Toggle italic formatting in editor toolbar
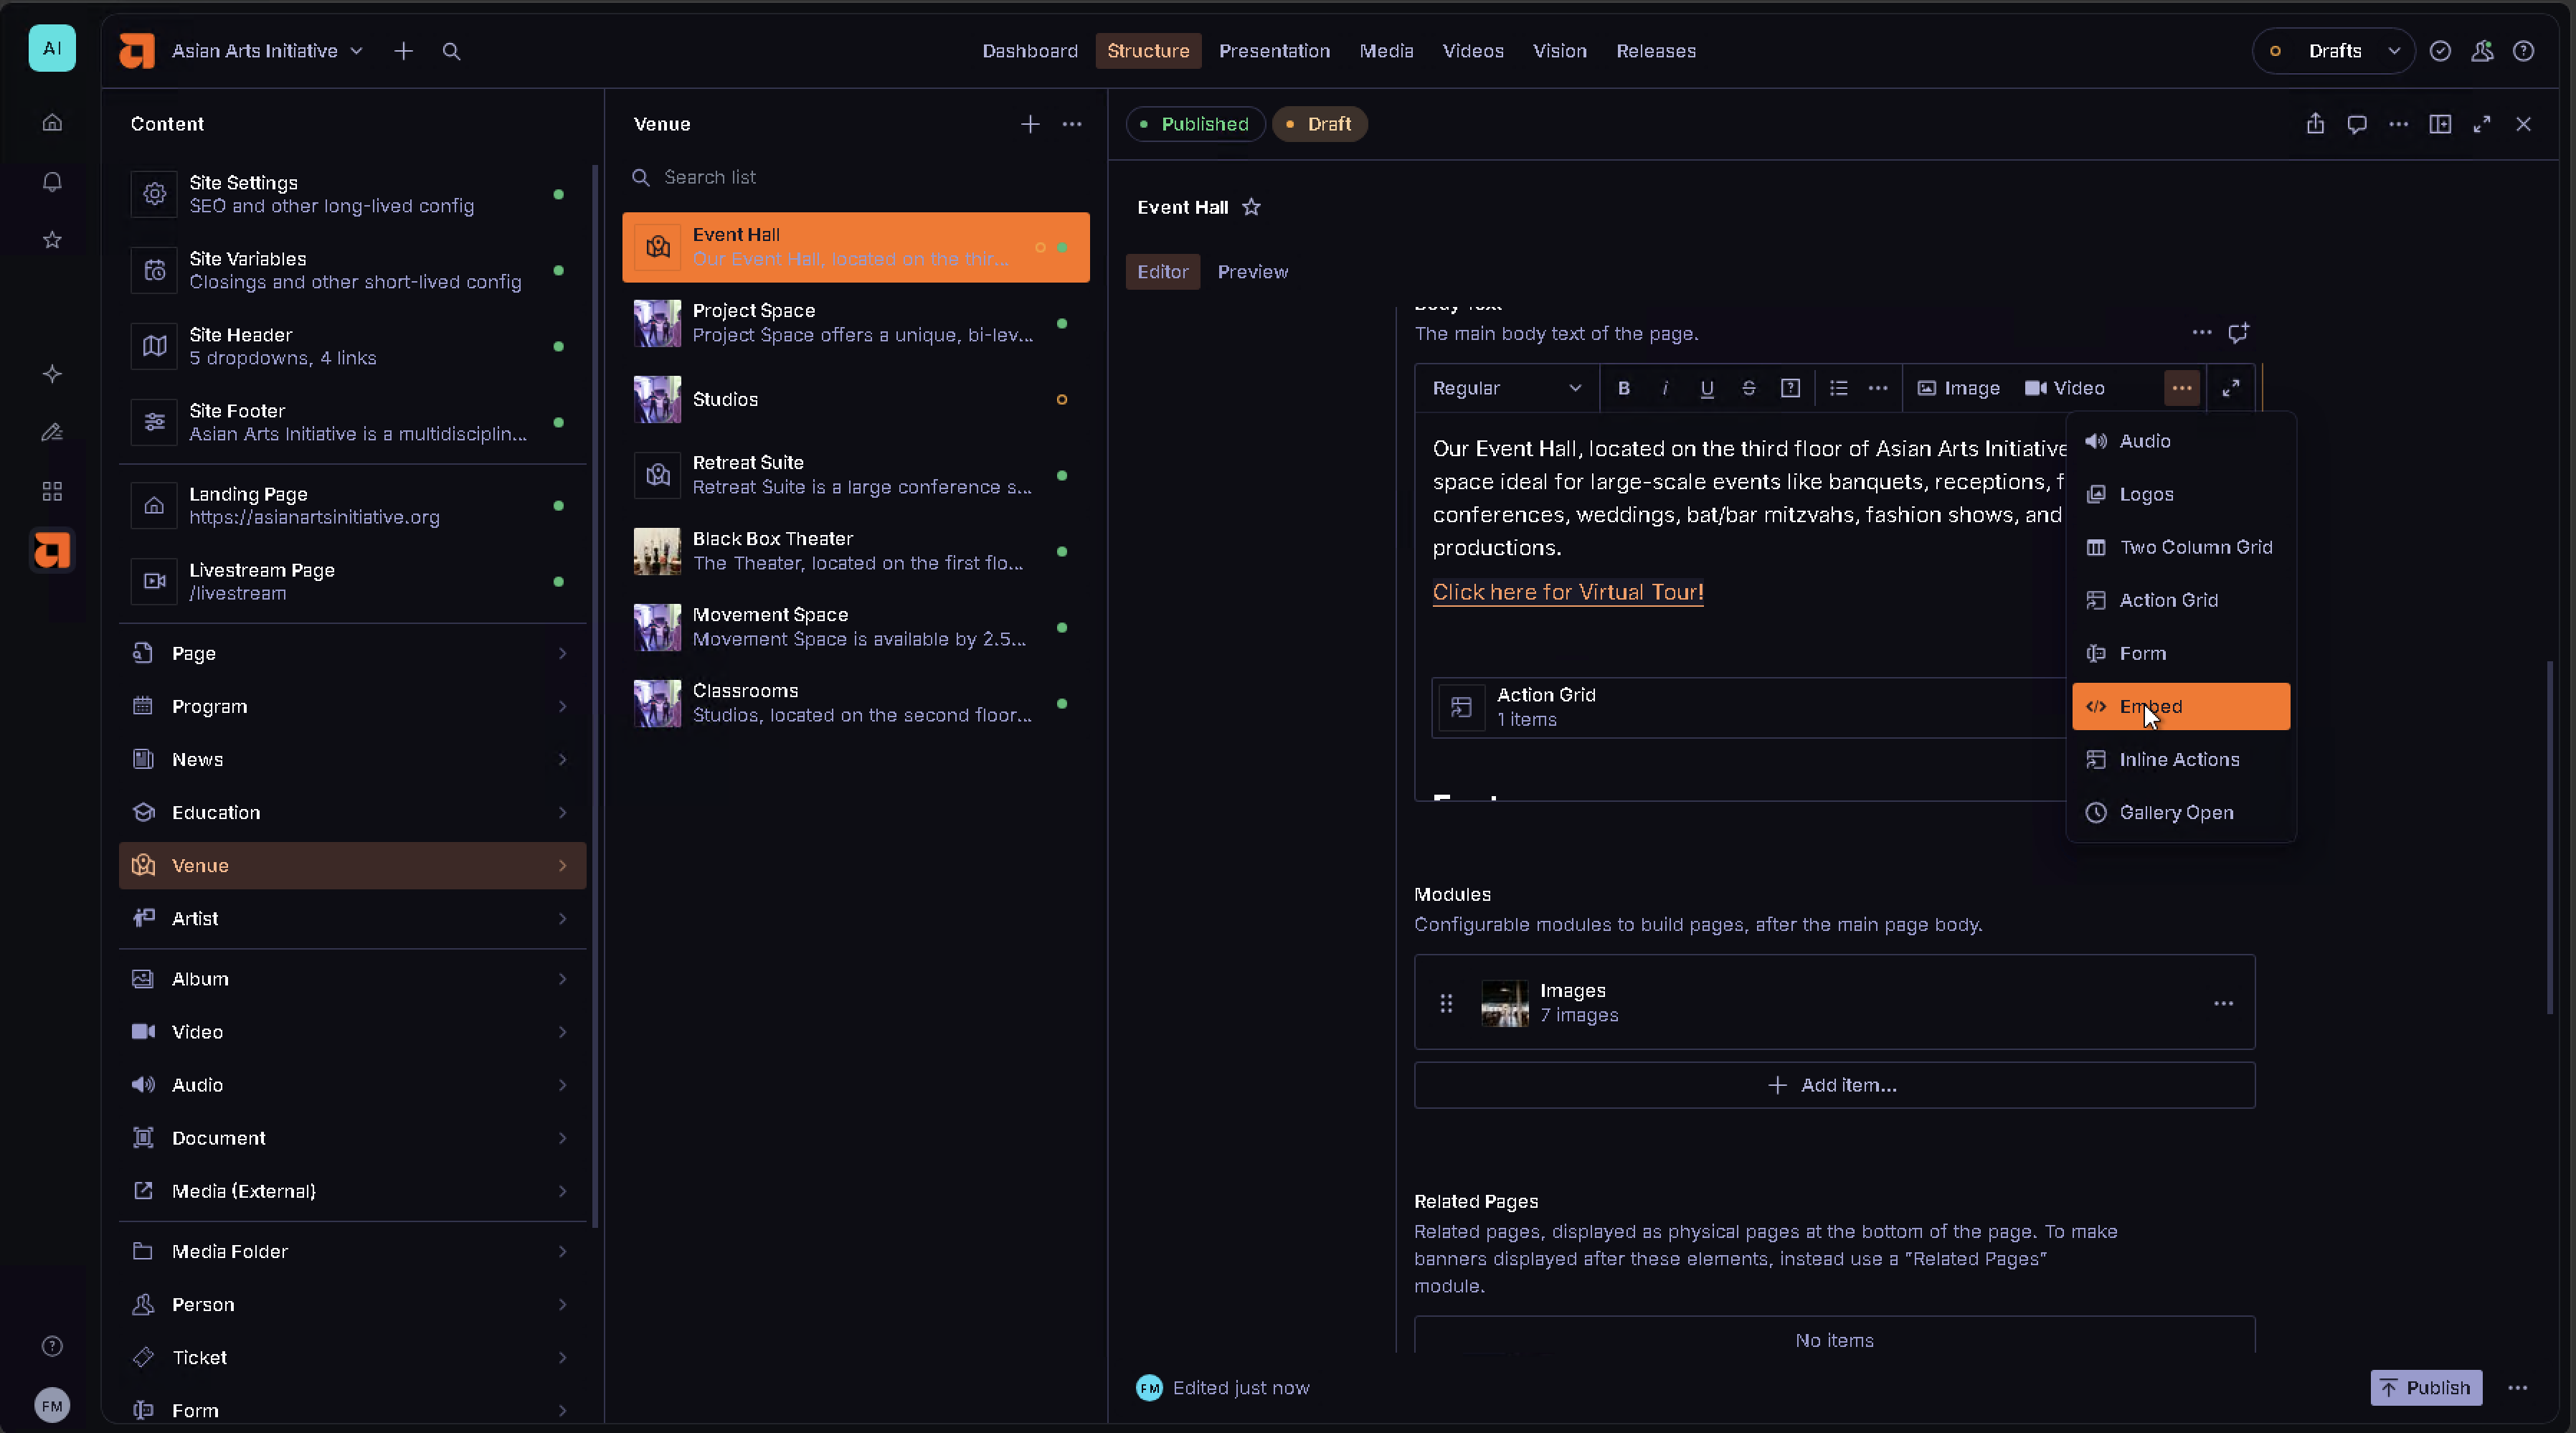Screen dimensions: 2576x1433 click(x=1665, y=388)
